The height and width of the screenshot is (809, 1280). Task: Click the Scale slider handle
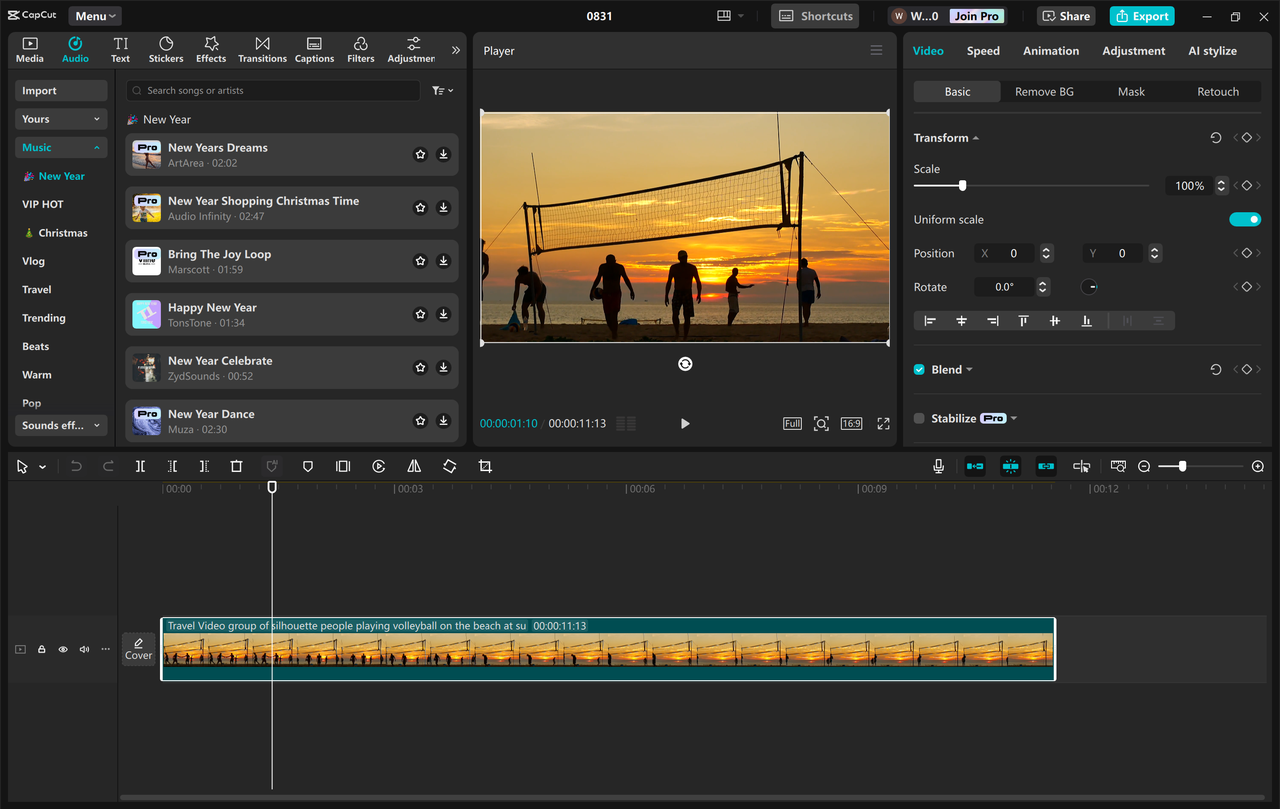click(962, 186)
